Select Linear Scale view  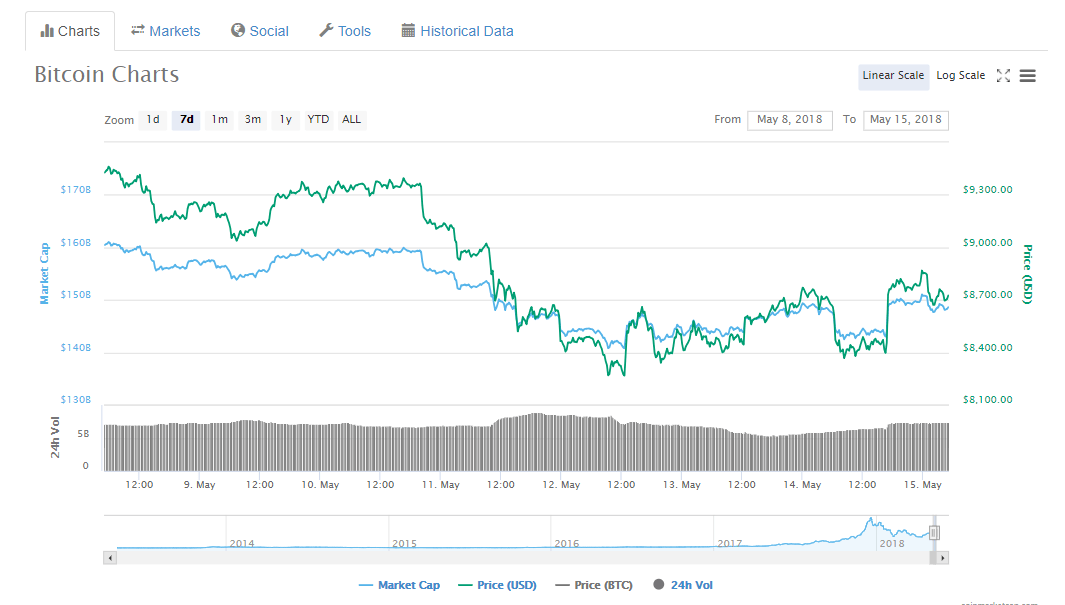(893, 76)
